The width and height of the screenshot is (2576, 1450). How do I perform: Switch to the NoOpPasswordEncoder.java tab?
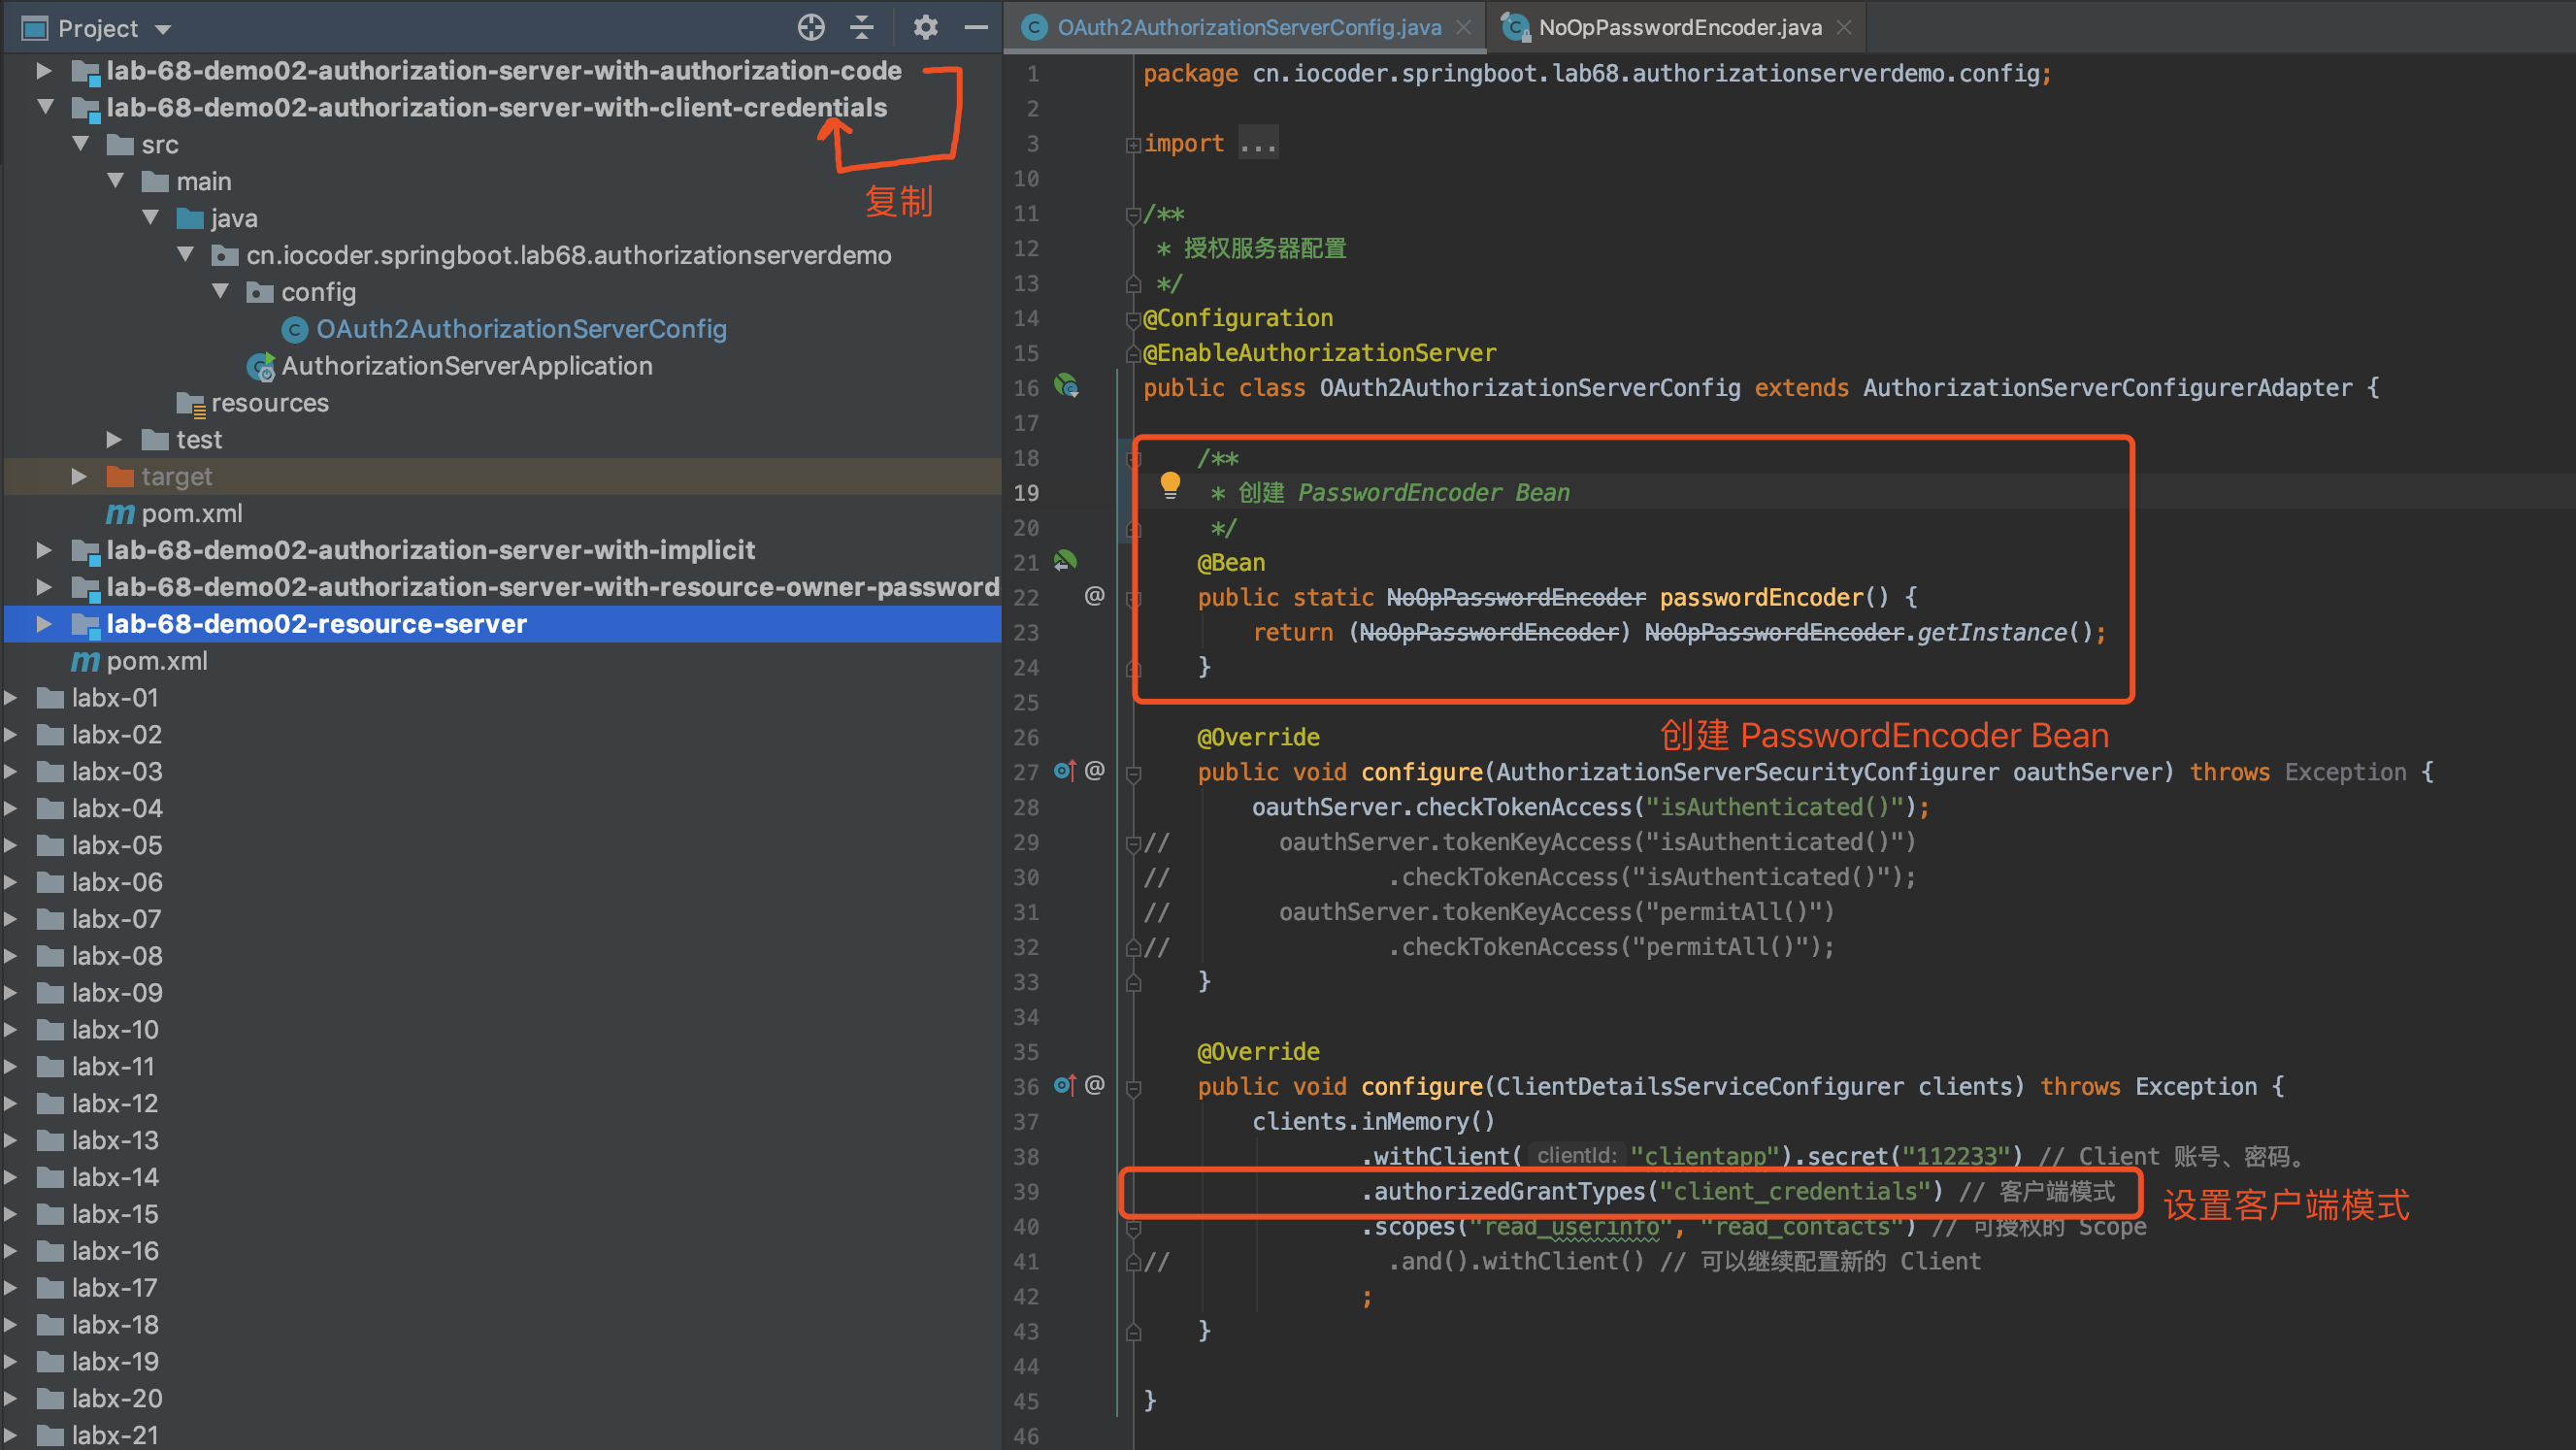[1678, 27]
